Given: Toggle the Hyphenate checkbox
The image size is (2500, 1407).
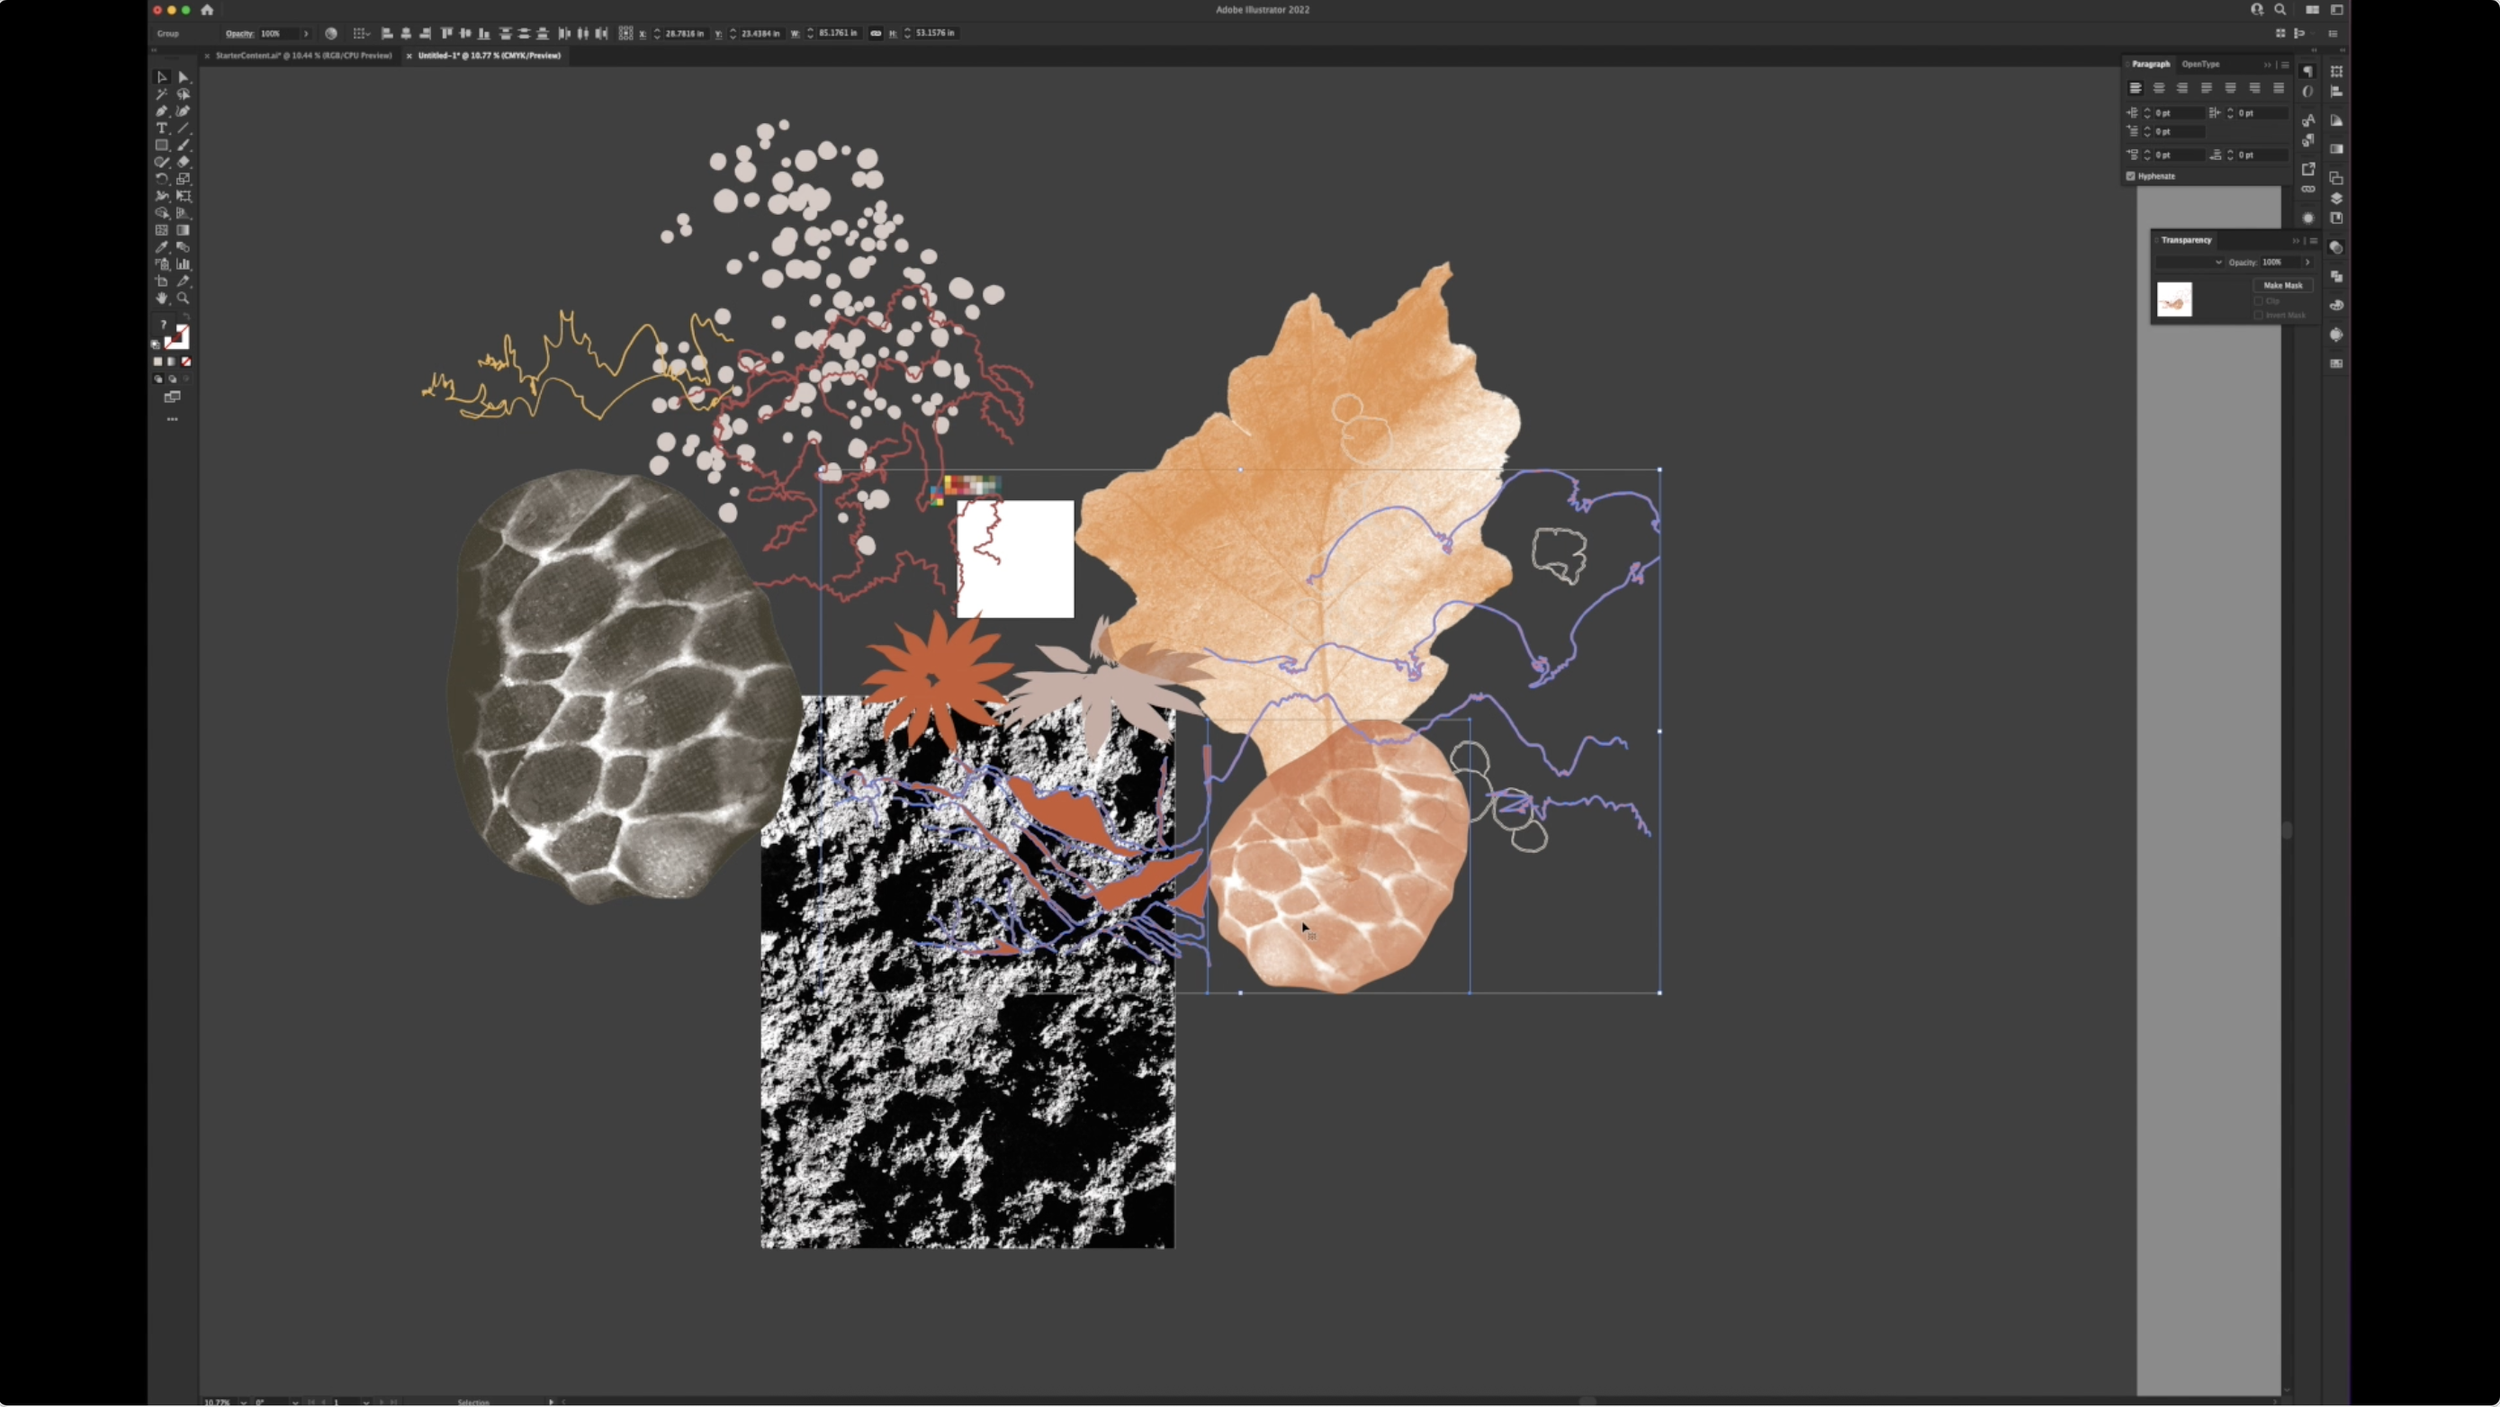Looking at the screenshot, I should point(2130,176).
